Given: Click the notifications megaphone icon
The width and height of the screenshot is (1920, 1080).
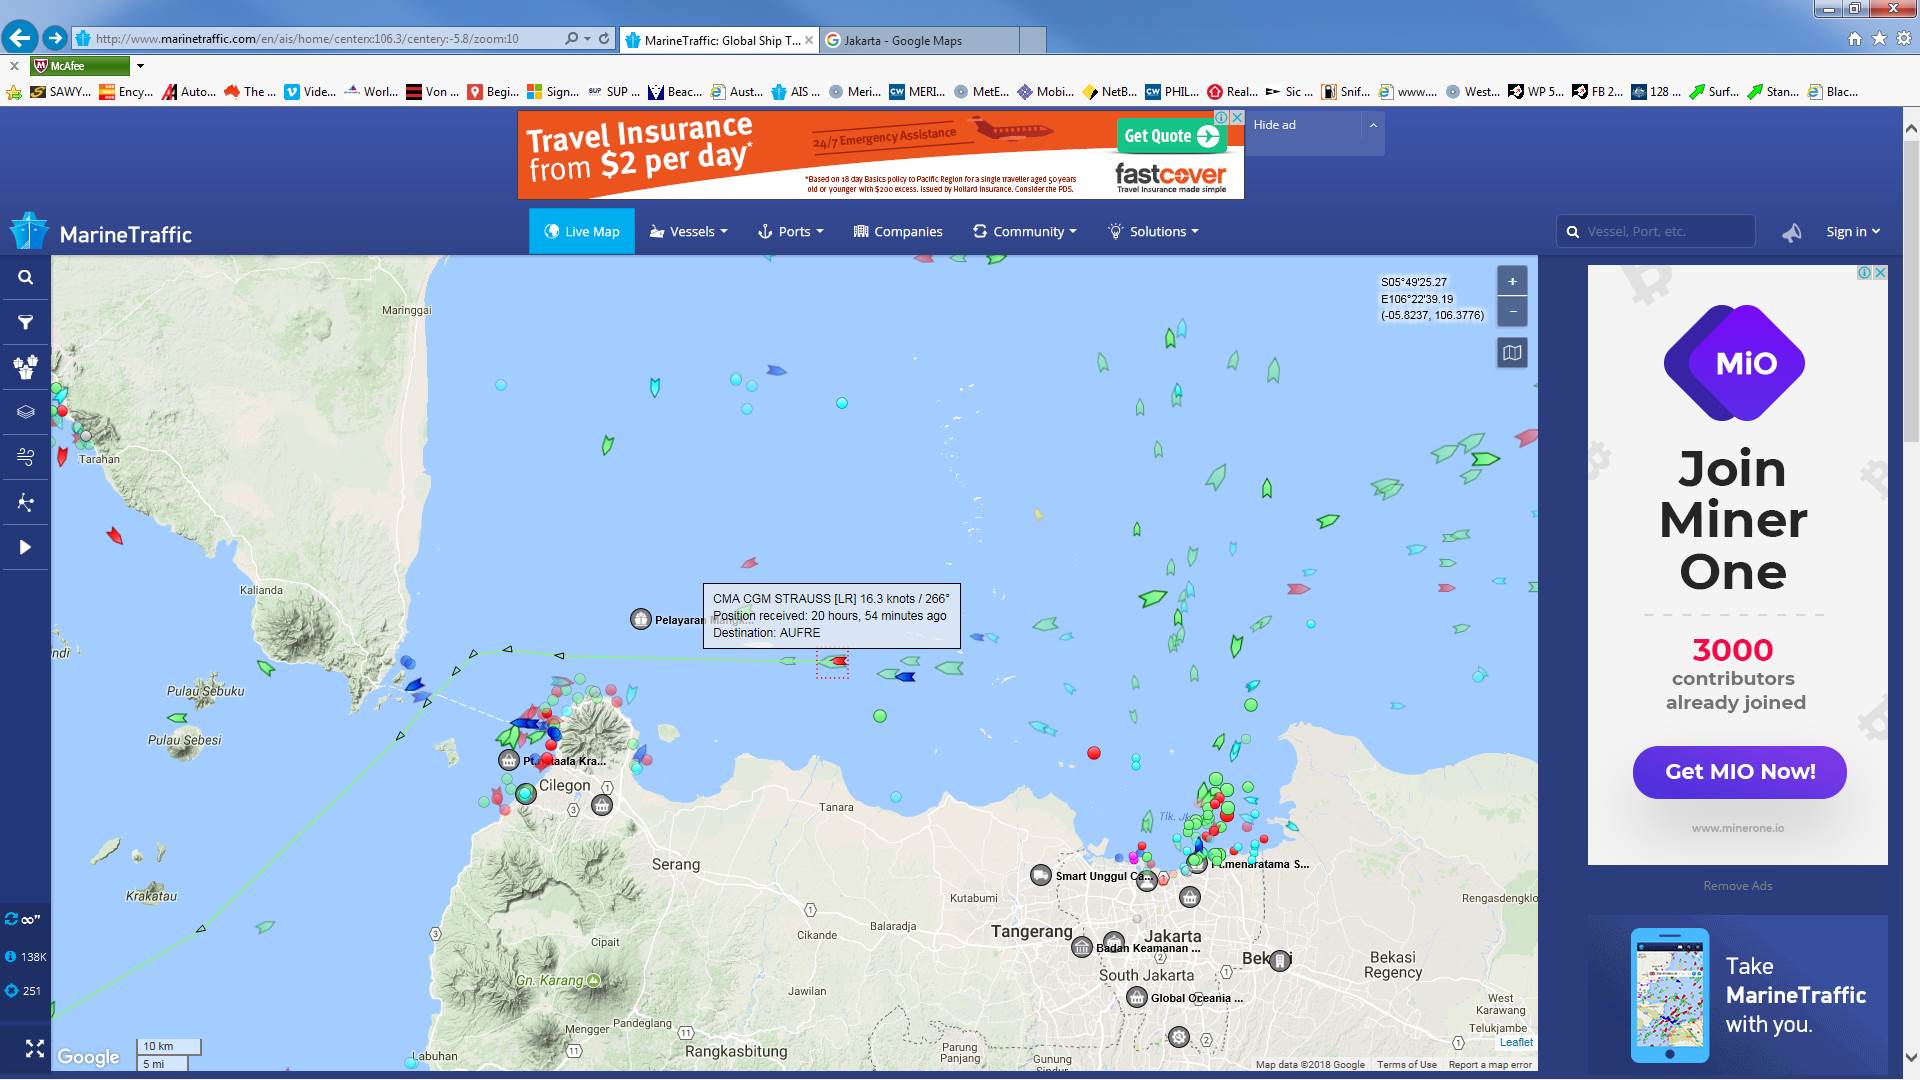Looking at the screenshot, I should [1791, 232].
